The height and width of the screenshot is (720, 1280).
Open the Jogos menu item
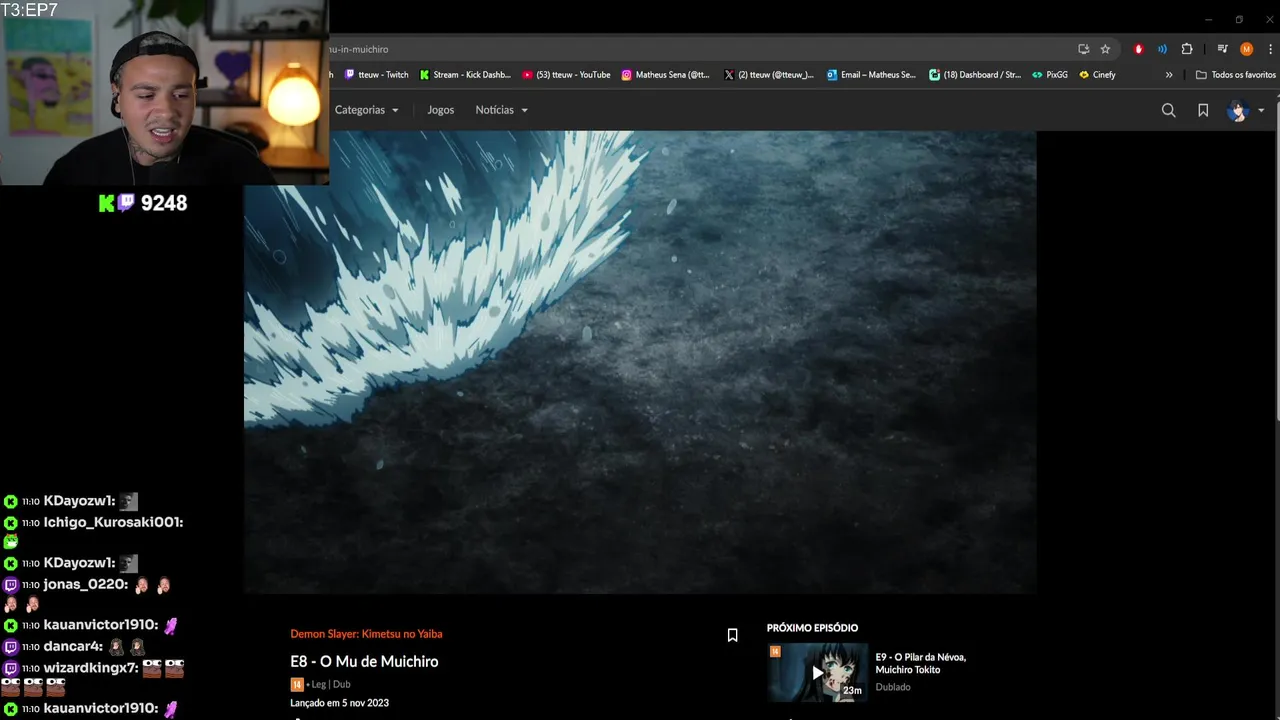click(x=440, y=110)
